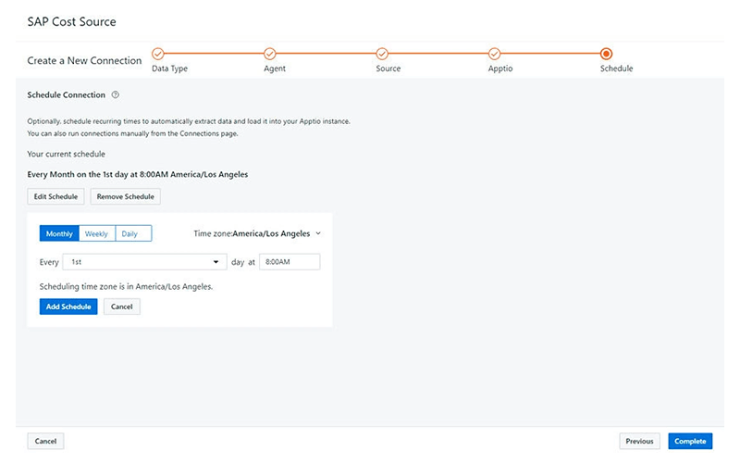
Task: Click the Add Schedule button
Action: click(68, 307)
